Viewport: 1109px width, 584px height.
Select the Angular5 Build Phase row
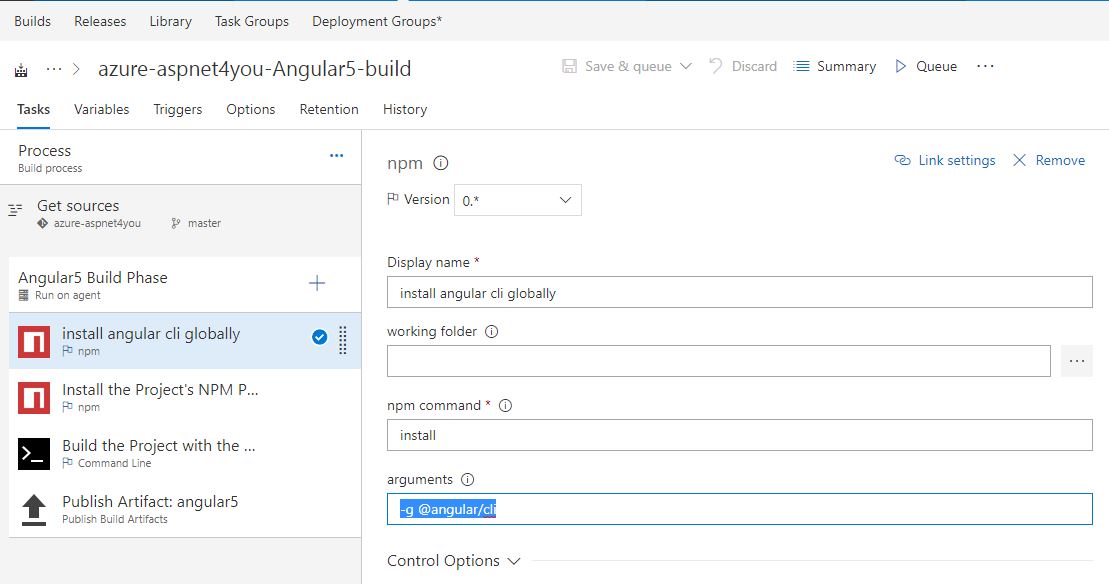click(185, 284)
